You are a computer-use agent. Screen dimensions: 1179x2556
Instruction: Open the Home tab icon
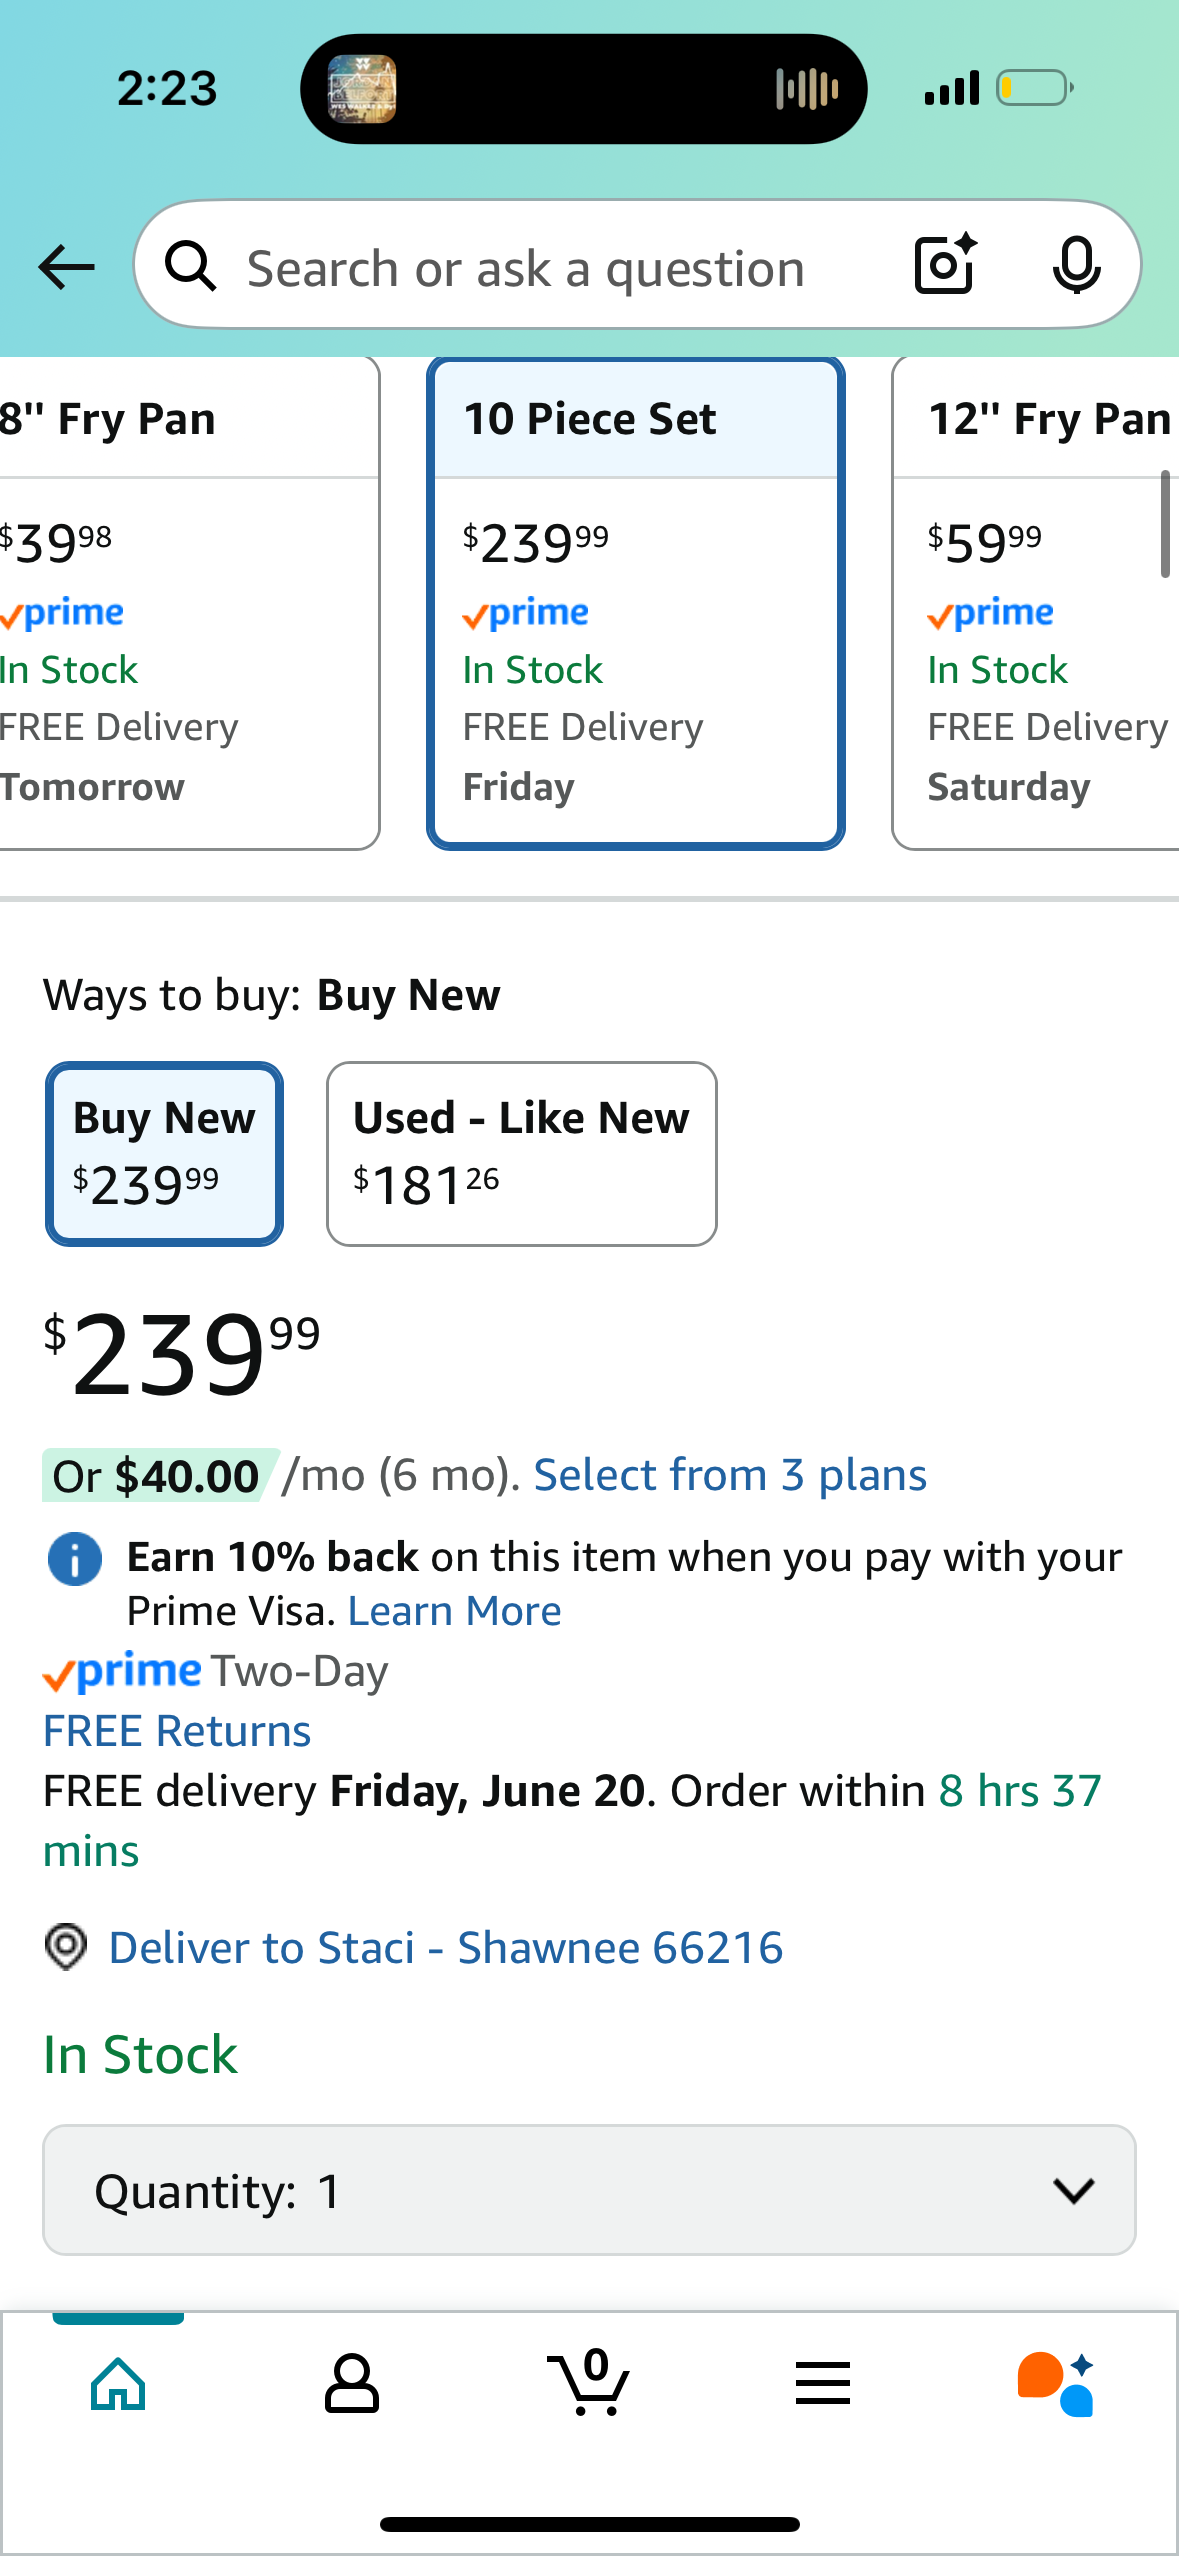[x=118, y=2384]
